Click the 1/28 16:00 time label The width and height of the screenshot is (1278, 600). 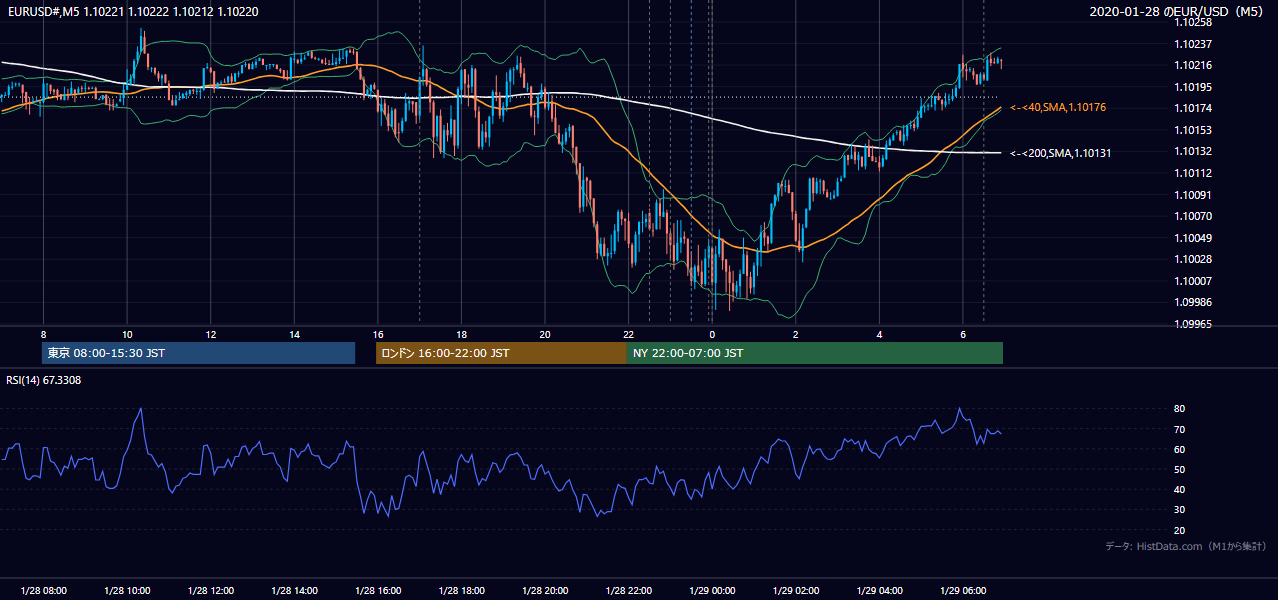(x=377, y=590)
